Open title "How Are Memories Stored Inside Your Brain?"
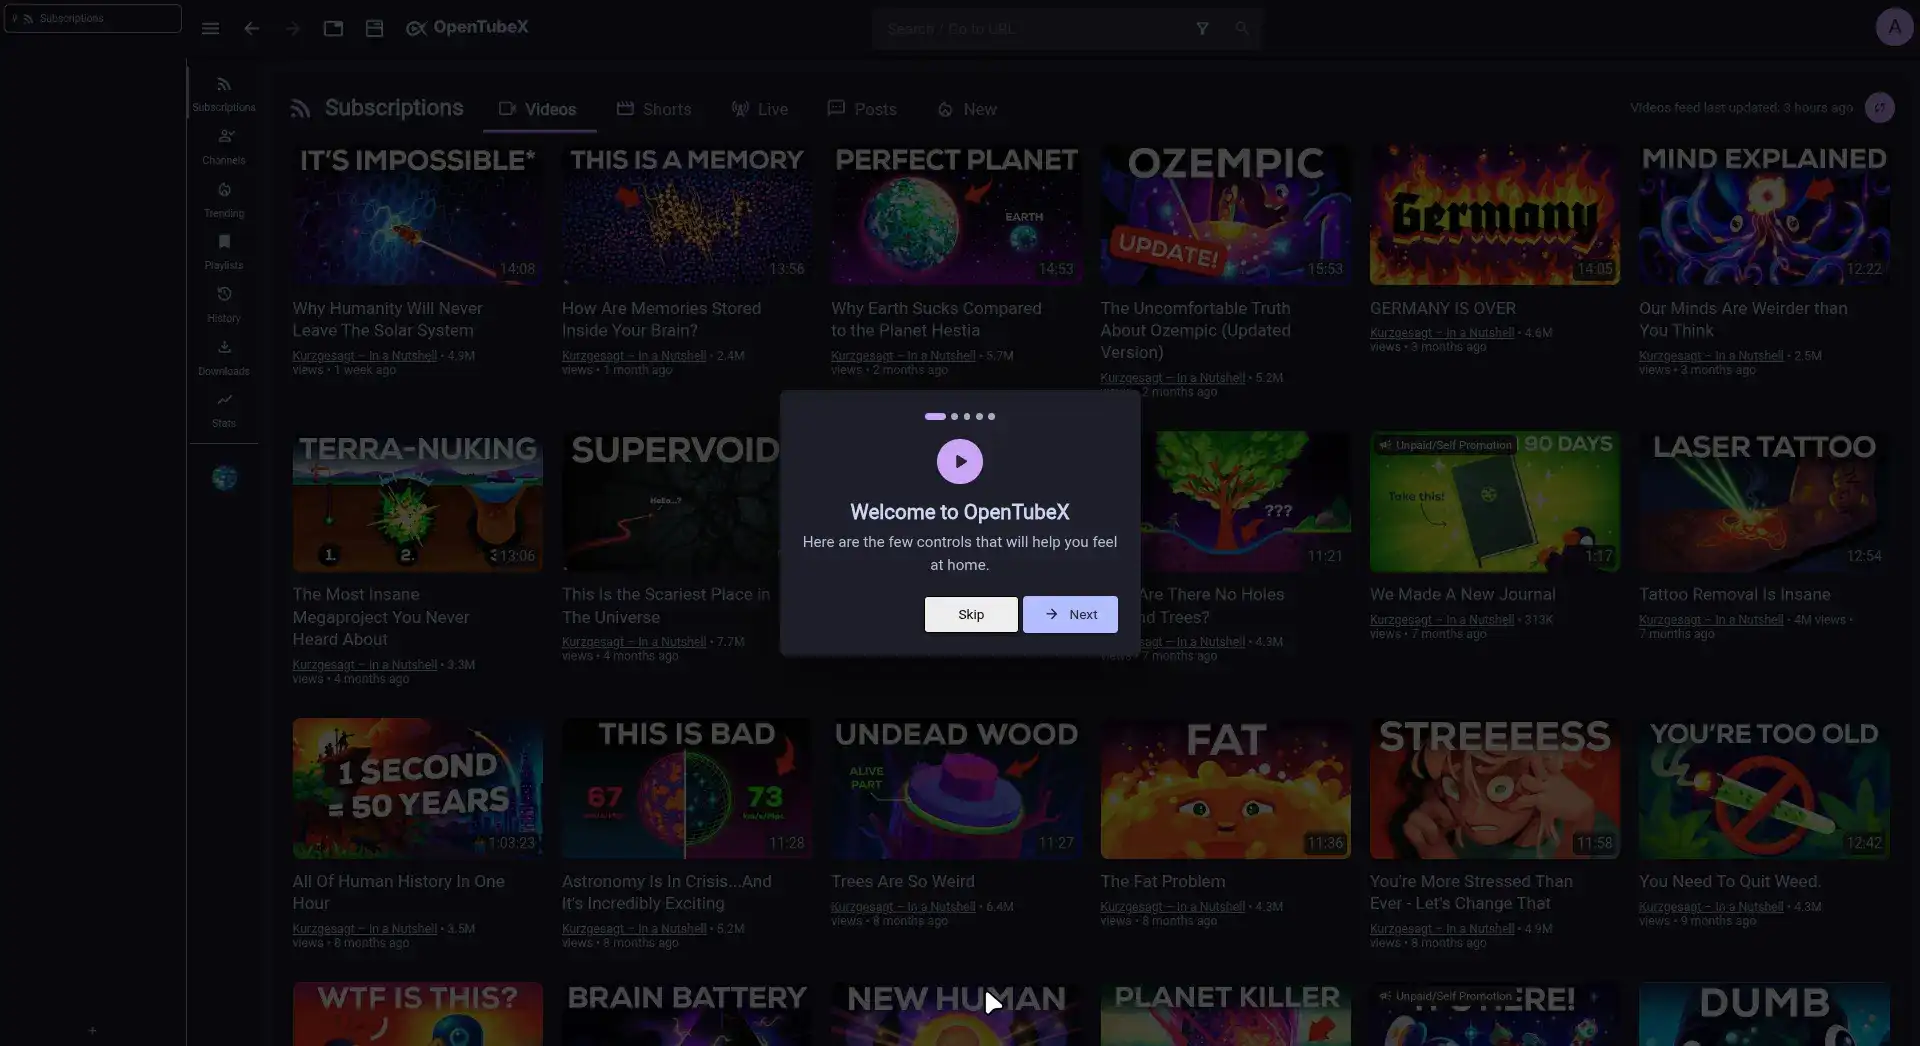Screen dimensions: 1920x1046 pos(661,319)
